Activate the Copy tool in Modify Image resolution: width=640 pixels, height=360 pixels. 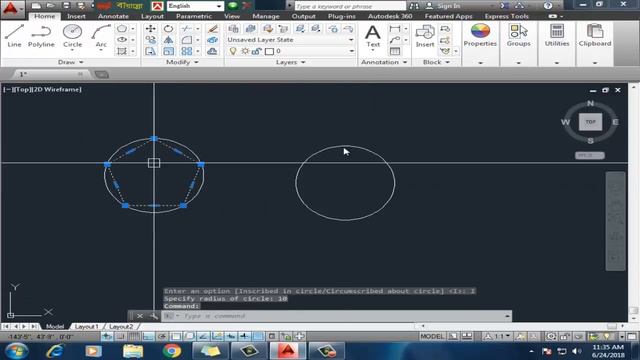151,40
